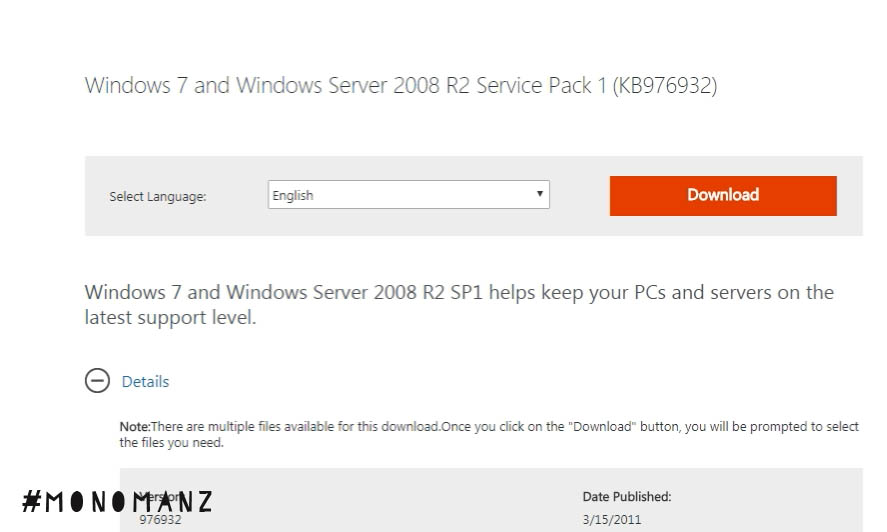Click the Service Pack 1 page title
This screenshot has height=532, width=887.
point(400,86)
